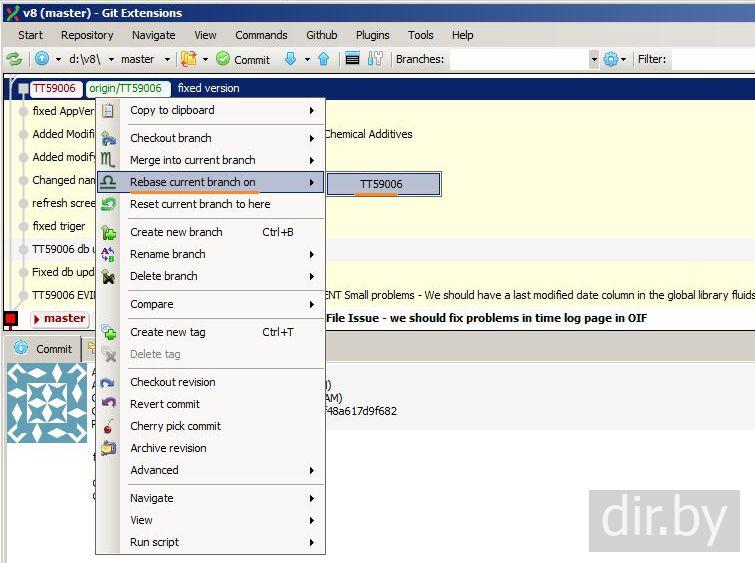Open the Branches combo box dropdown
Image resolution: width=755 pixels, height=563 pixels.
pos(593,59)
